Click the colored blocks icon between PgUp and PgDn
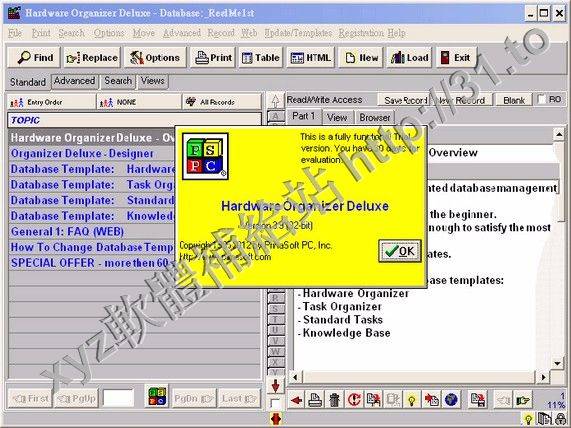 [x=157, y=397]
